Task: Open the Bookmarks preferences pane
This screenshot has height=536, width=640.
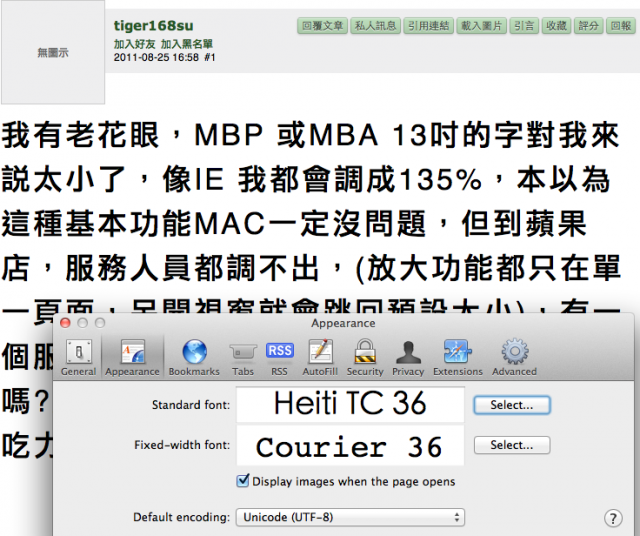Action: pyautogui.click(x=194, y=357)
